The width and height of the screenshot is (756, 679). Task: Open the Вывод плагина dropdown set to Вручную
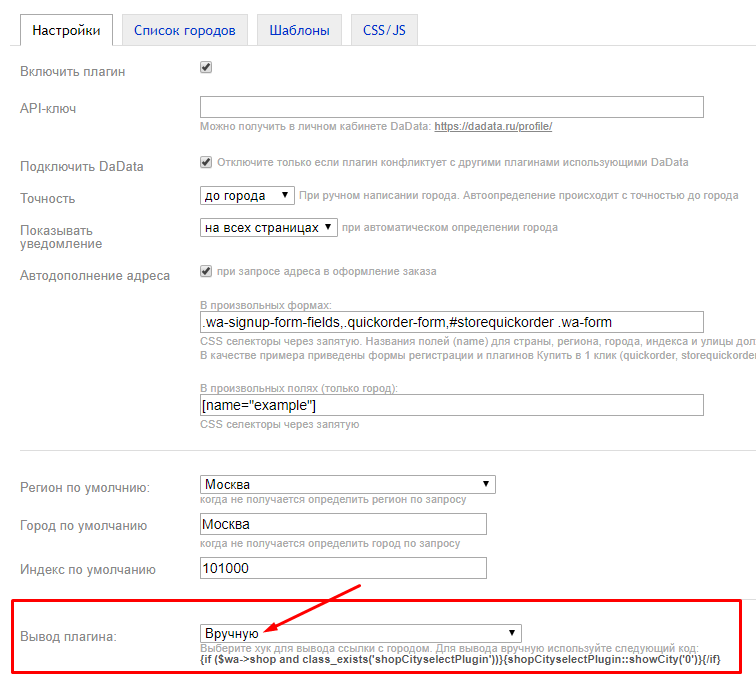tap(360, 633)
